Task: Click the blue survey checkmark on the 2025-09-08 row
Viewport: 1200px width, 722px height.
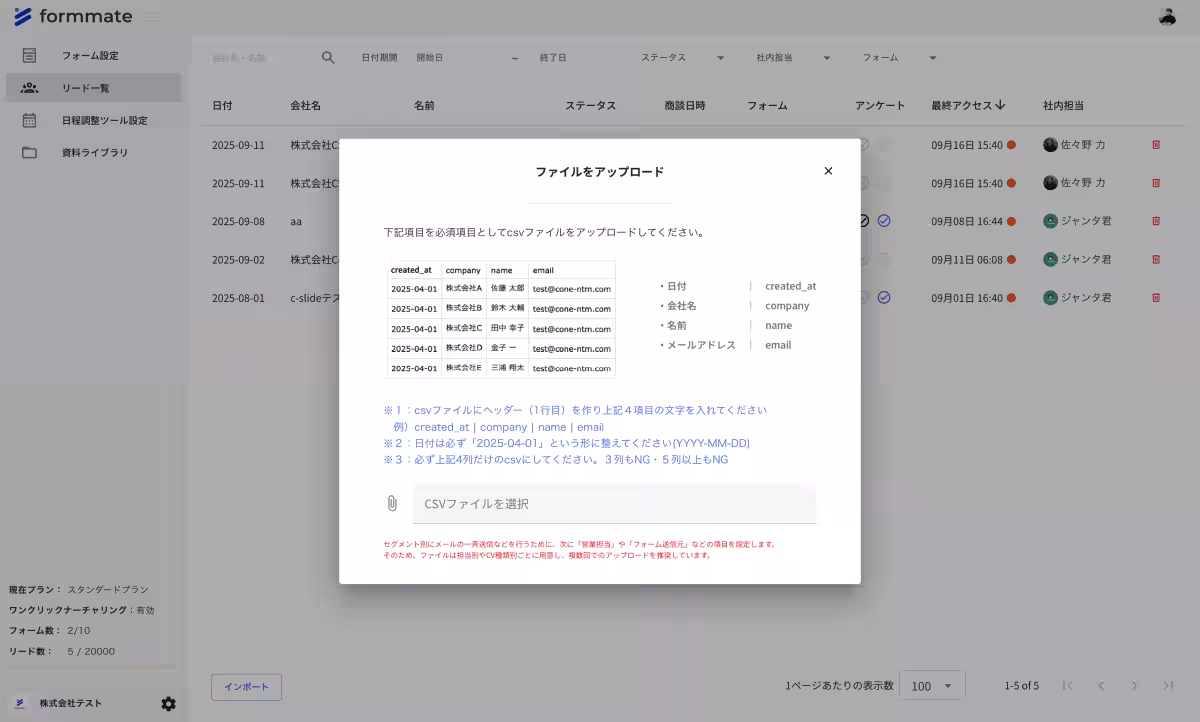Action: 883,221
